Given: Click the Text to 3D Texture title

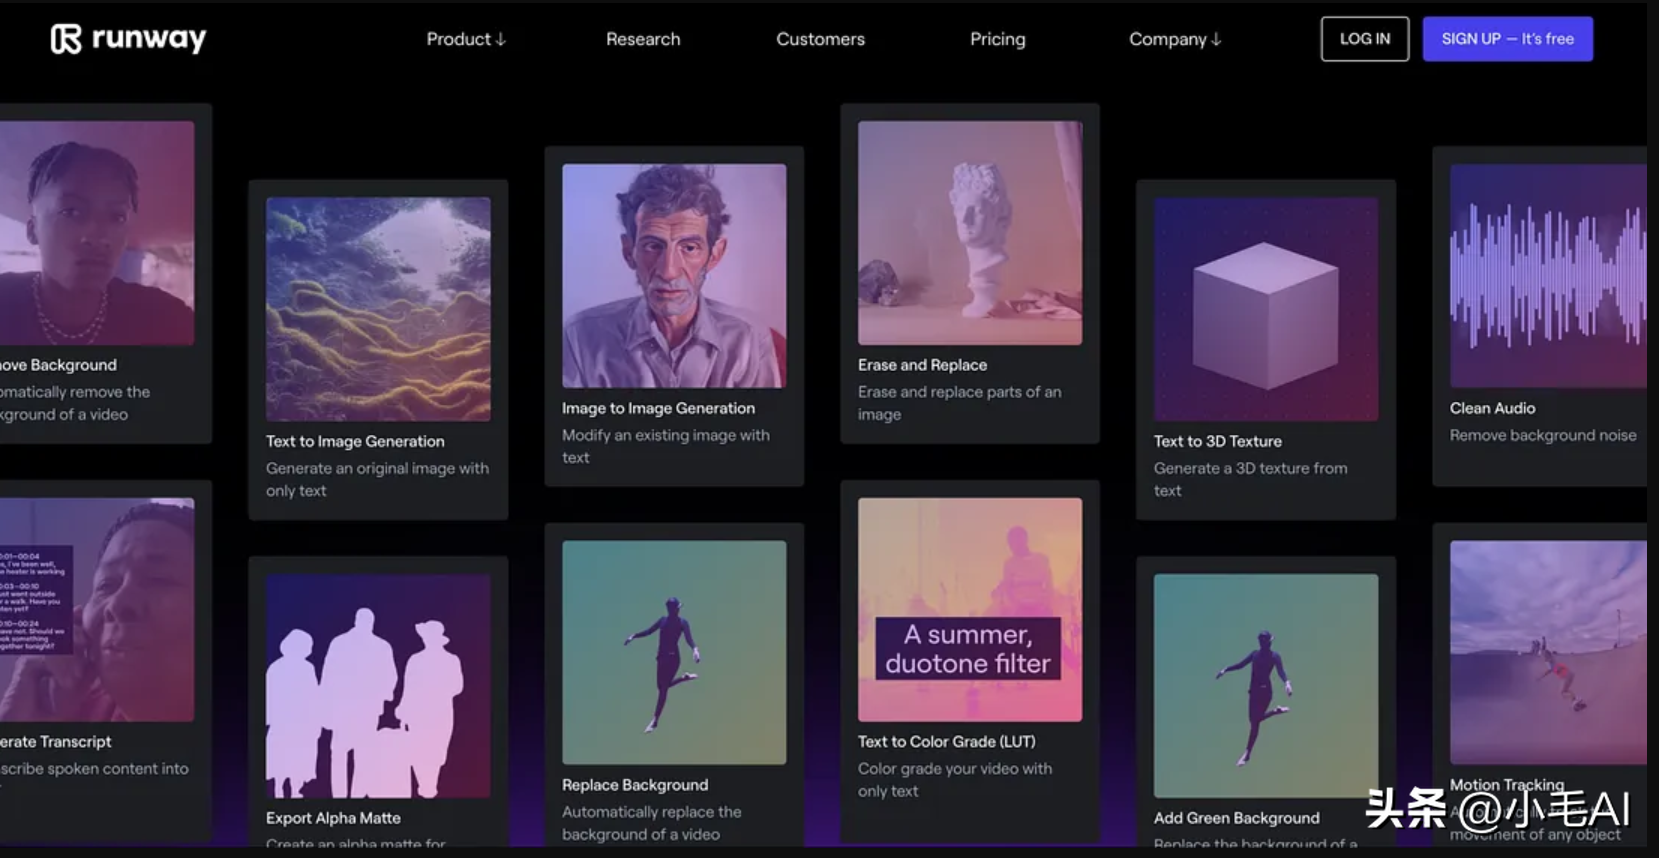Looking at the screenshot, I should click(x=1217, y=441).
